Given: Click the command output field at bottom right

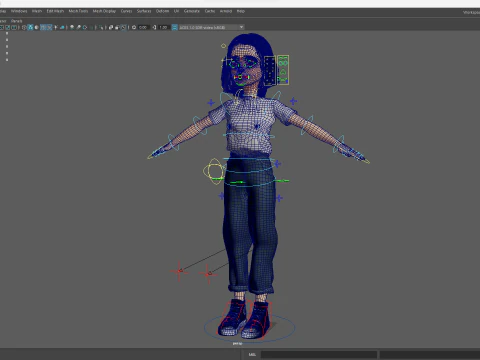Looking at the screenshot, I should 430,355.
